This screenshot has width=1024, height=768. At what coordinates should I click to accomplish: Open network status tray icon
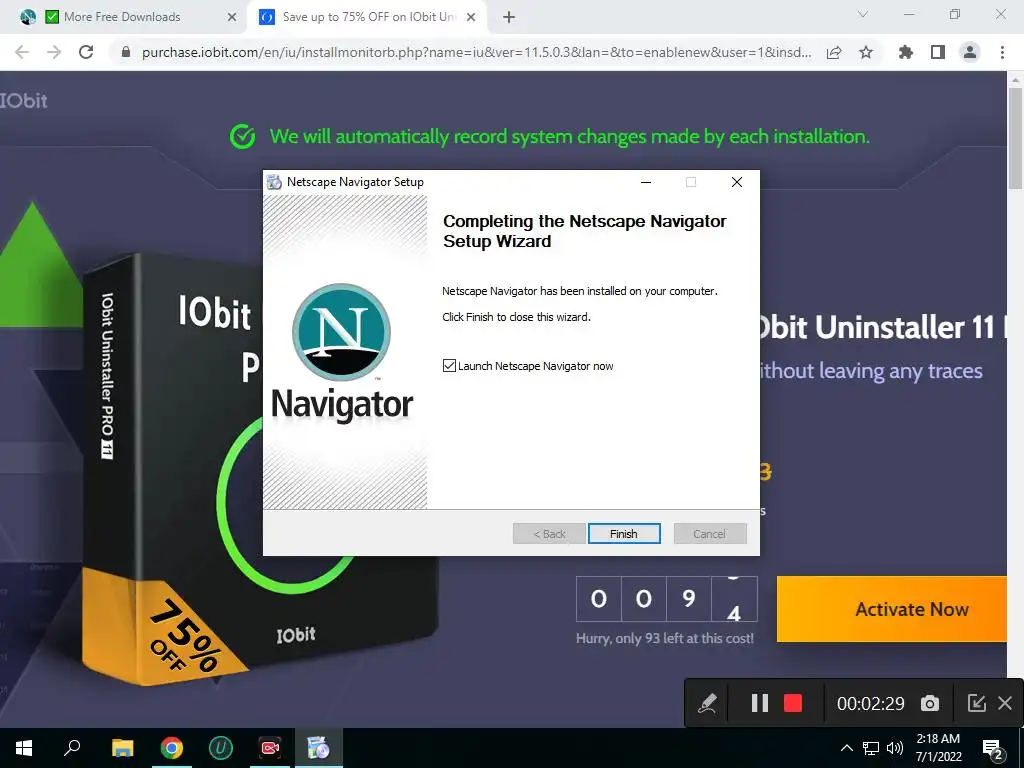pyautogui.click(x=871, y=748)
